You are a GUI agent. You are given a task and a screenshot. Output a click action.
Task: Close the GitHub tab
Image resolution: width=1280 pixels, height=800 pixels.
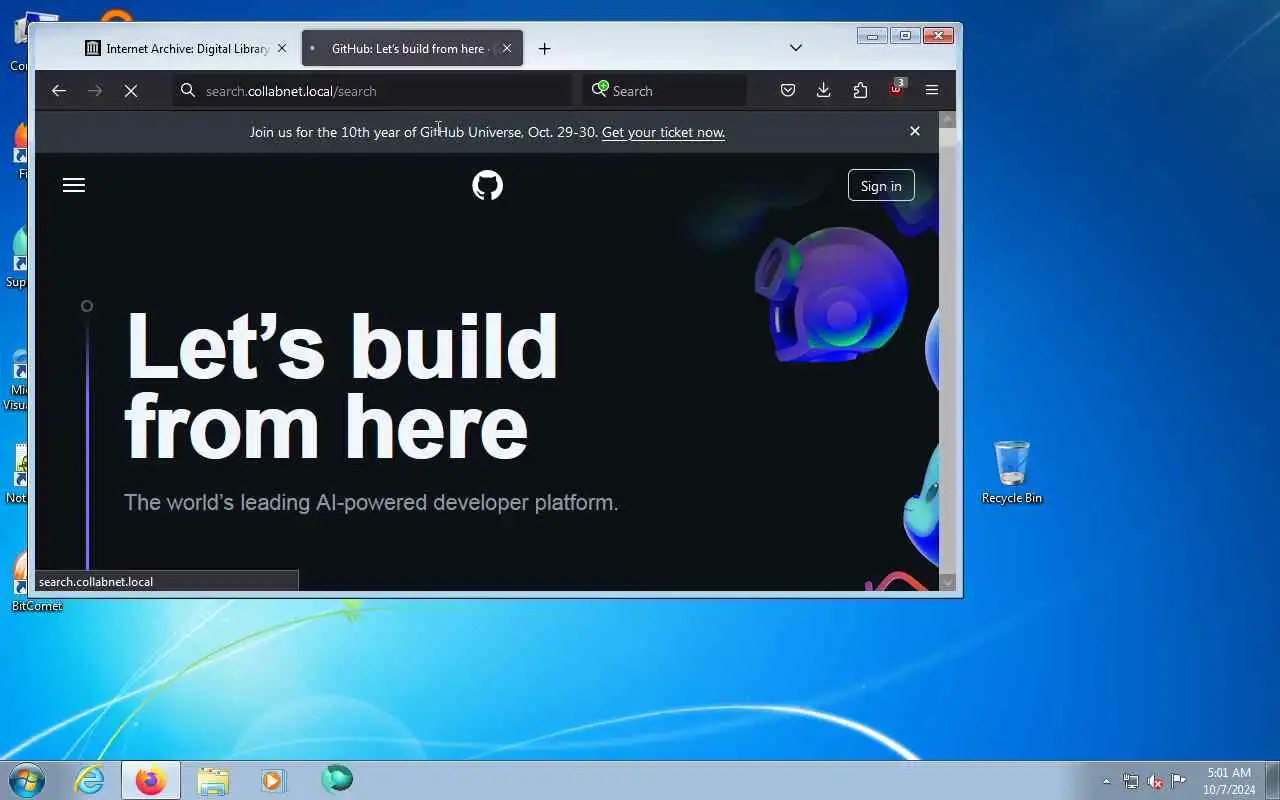tap(507, 48)
